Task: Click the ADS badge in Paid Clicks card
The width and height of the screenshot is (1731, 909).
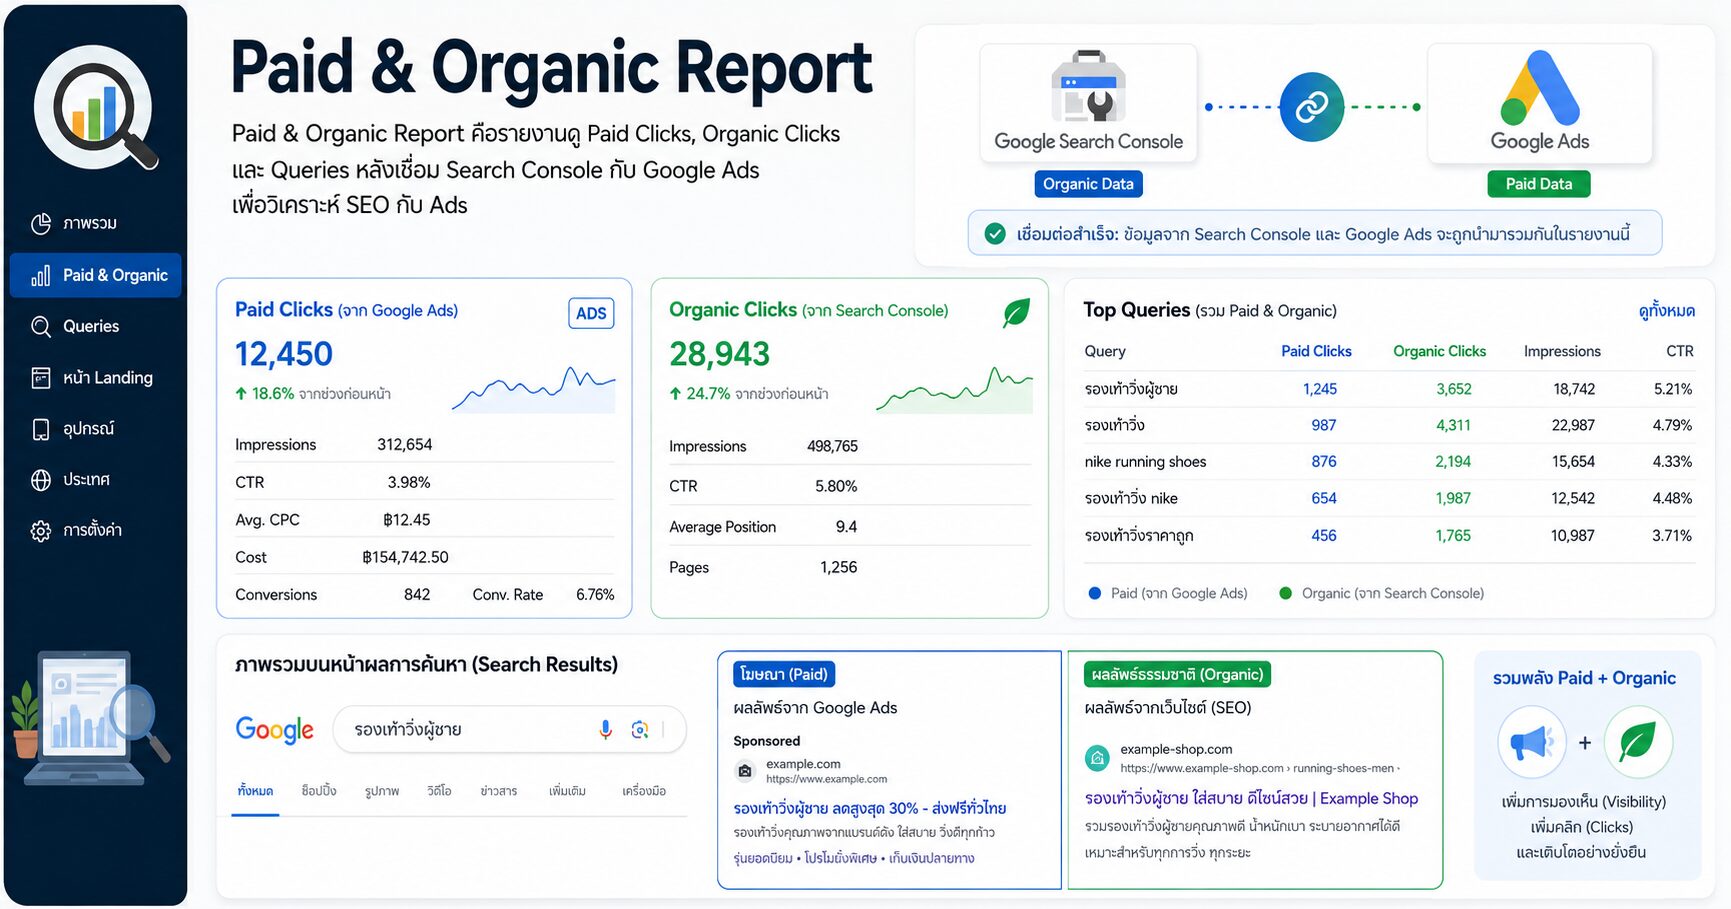Action: pyautogui.click(x=591, y=313)
